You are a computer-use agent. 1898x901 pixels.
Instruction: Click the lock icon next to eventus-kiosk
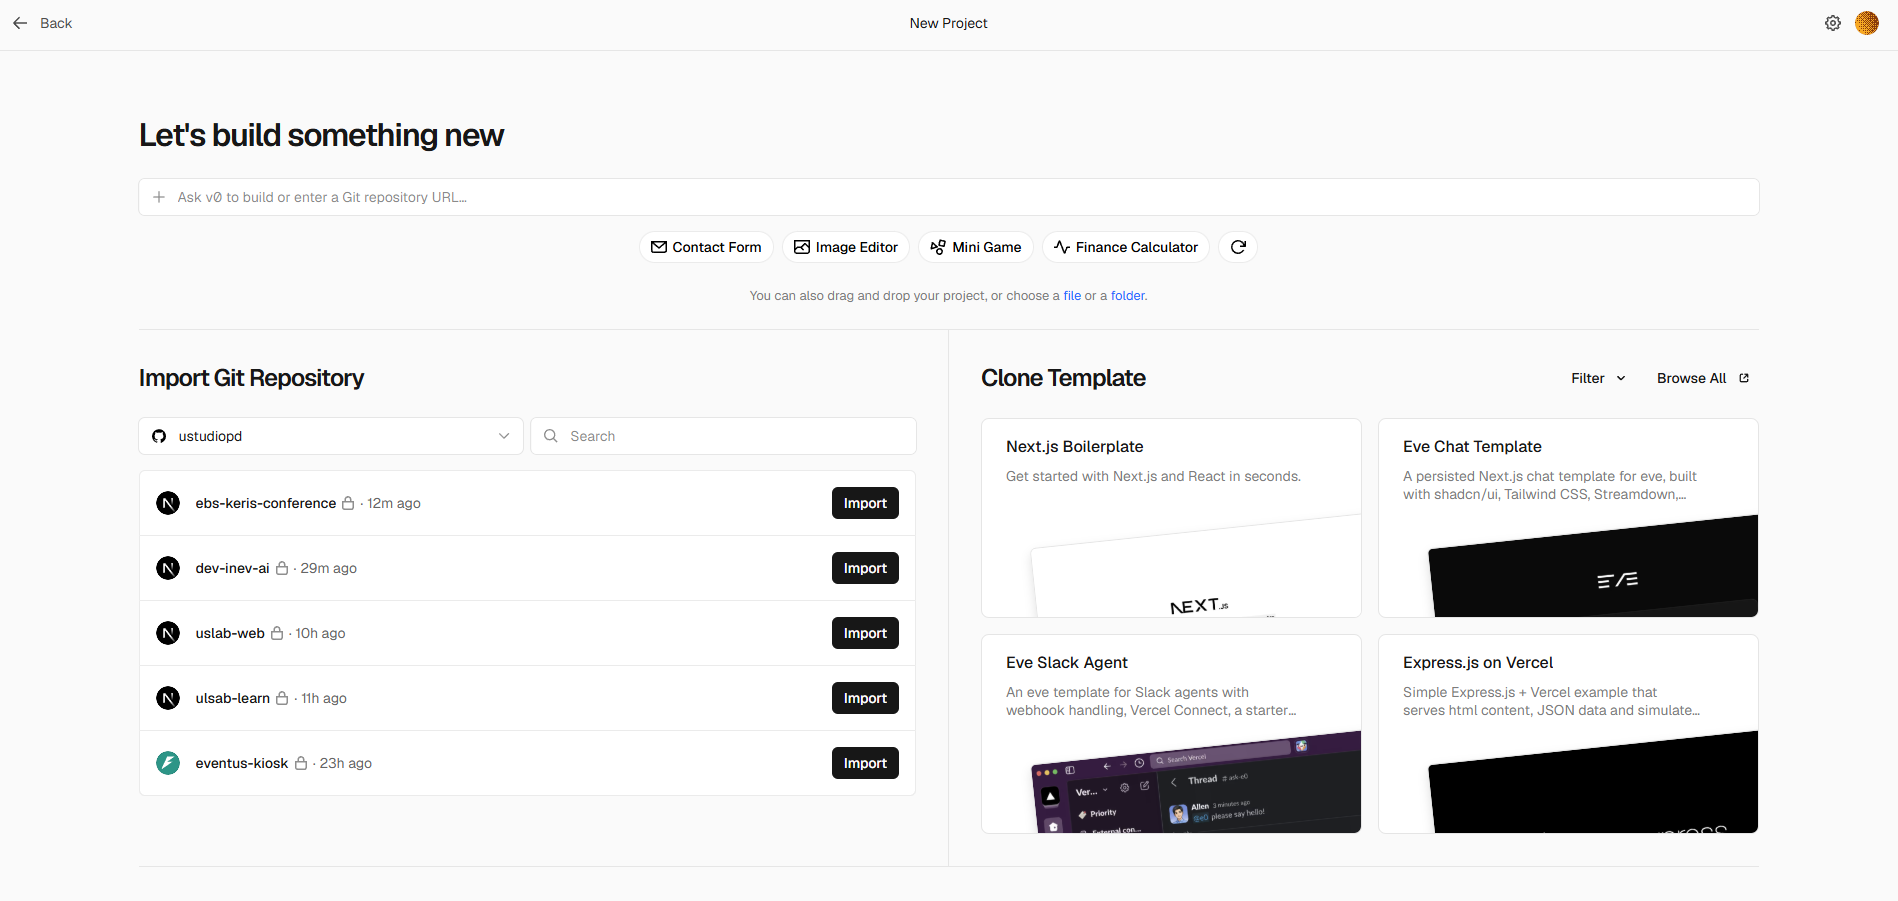(301, 763)
